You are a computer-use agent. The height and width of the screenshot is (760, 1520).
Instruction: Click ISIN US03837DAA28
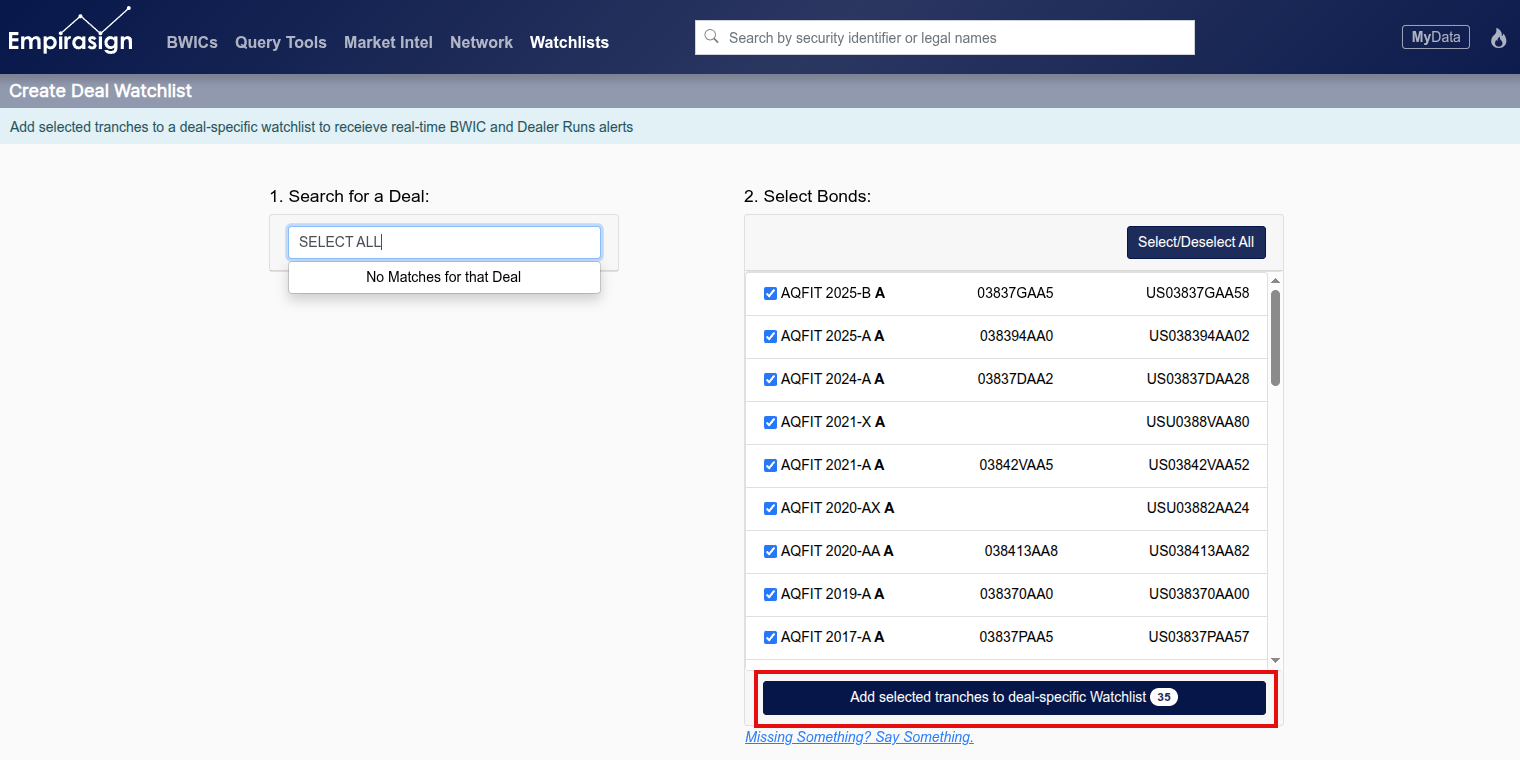tap(1198, 379)
